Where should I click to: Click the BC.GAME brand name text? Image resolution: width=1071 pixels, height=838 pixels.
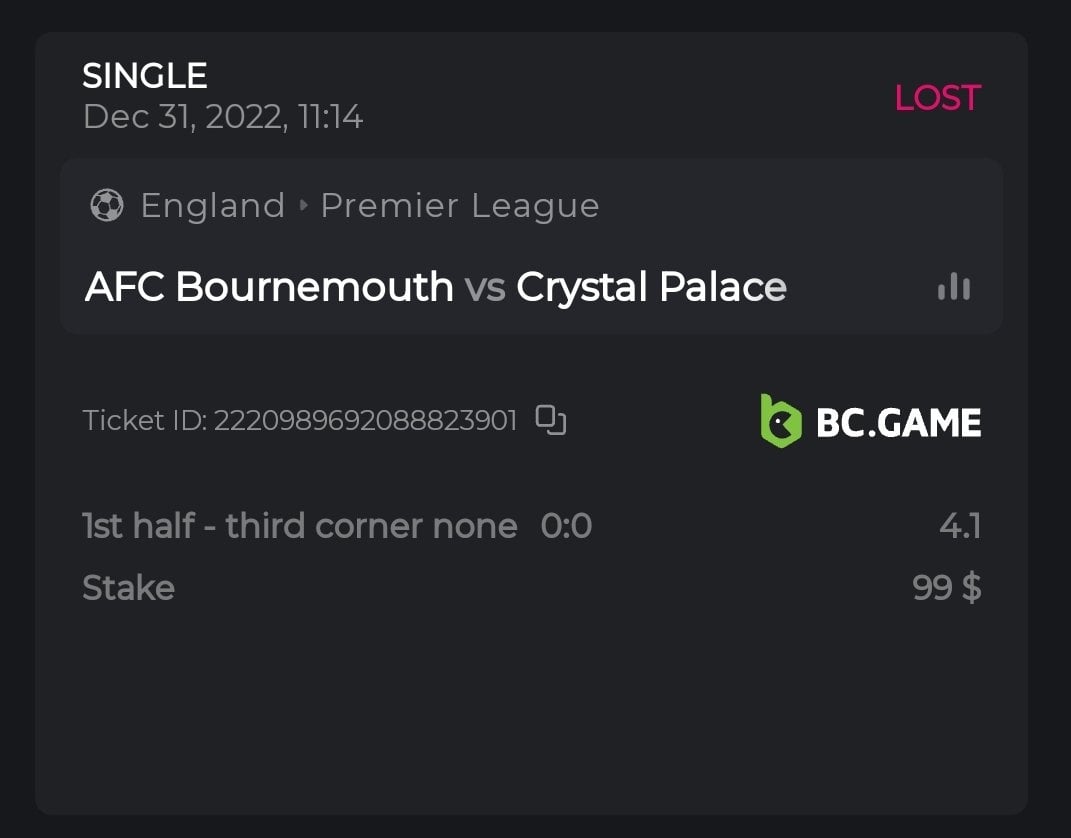pos(898,422)
